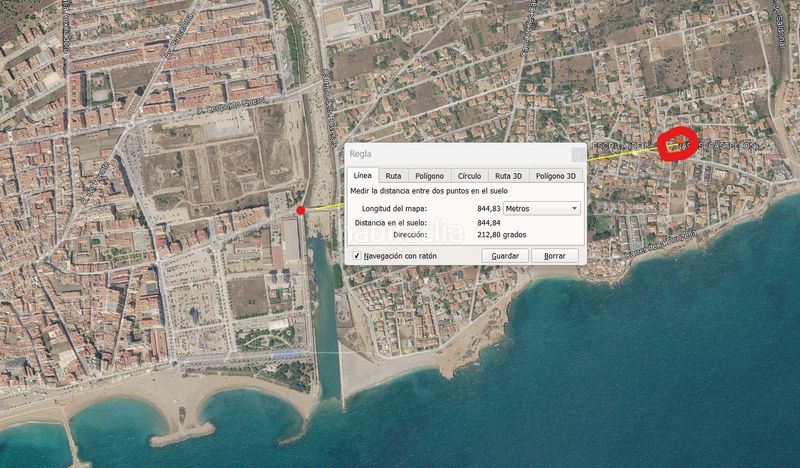Screen dimensions: 800x468
Task: Open the Ruta tab
Action: click(393, 175)
